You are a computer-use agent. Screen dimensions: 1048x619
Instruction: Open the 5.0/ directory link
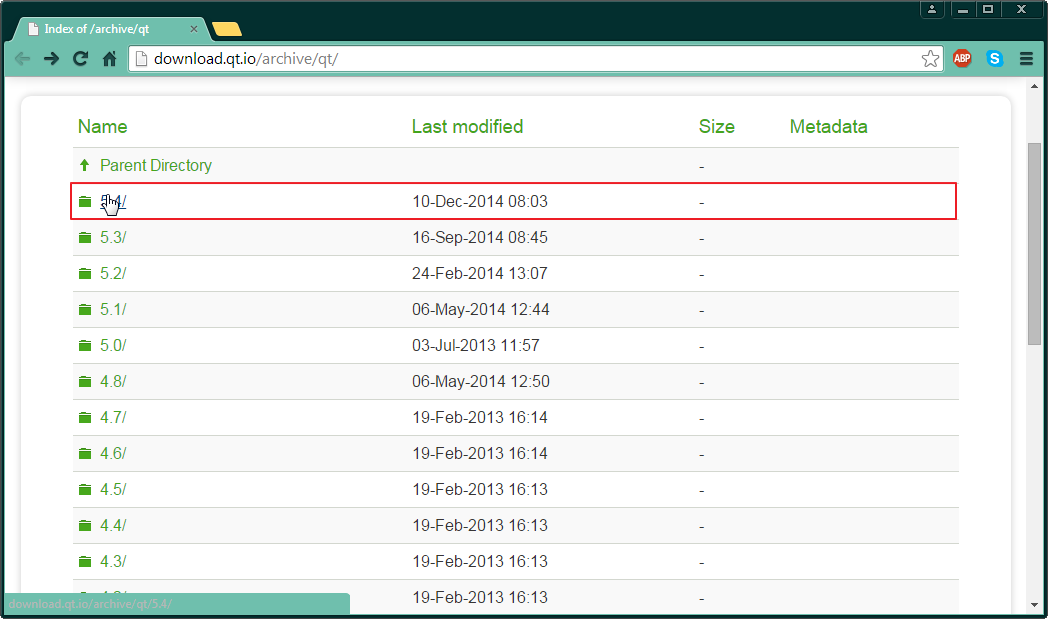(113, 346)
